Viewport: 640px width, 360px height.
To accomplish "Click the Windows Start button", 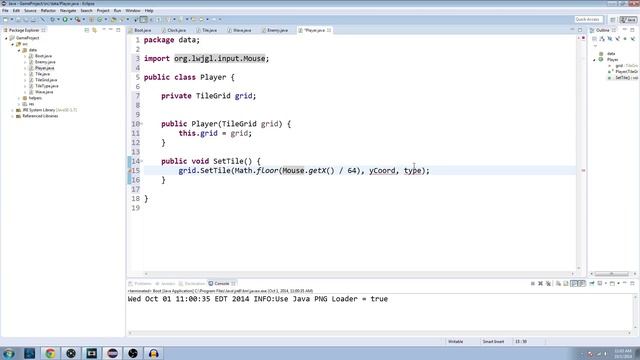I will (9, 353).
